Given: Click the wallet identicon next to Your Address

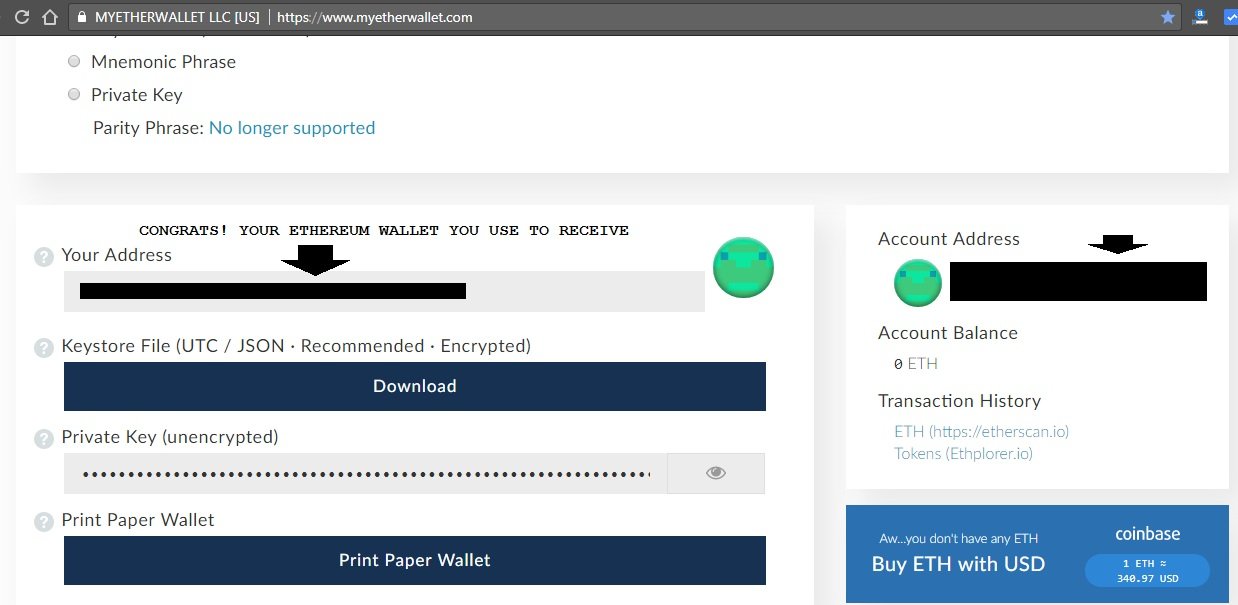Looking at the screenshot, I should [x=743, y=267].
